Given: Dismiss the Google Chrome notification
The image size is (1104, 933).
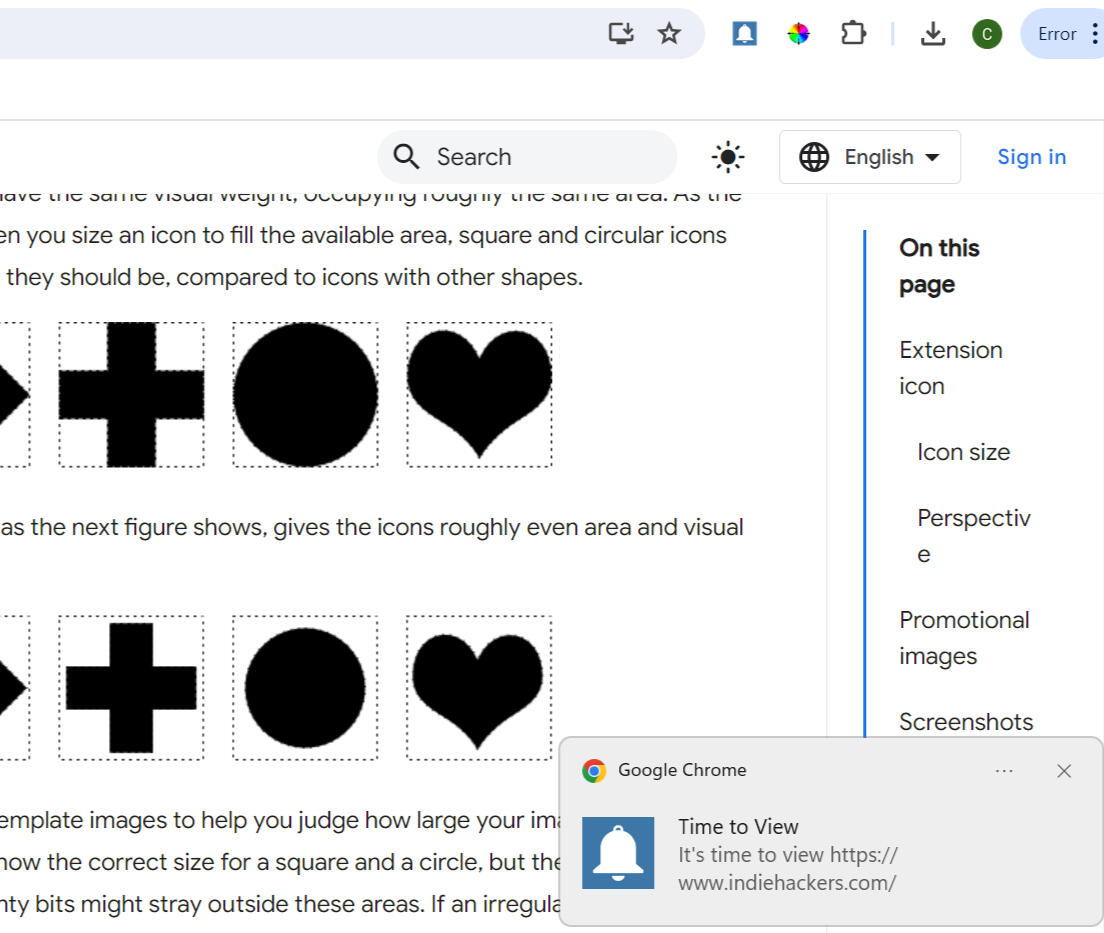Looking at the screenshot, I should pos(1064,770).
